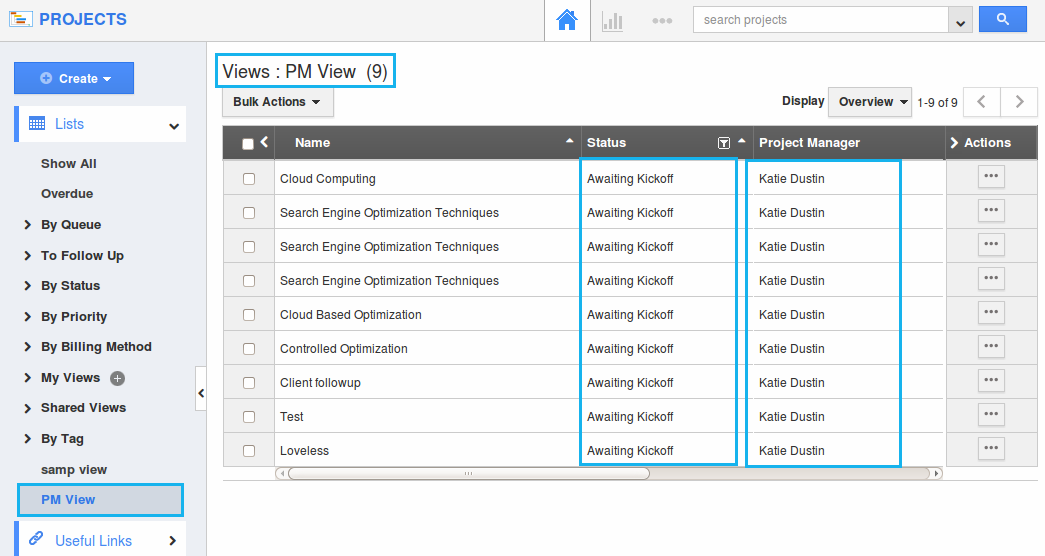Open the Display Overview dropdown
Viewport: 1045px width, 556px height.
point(870,102)
